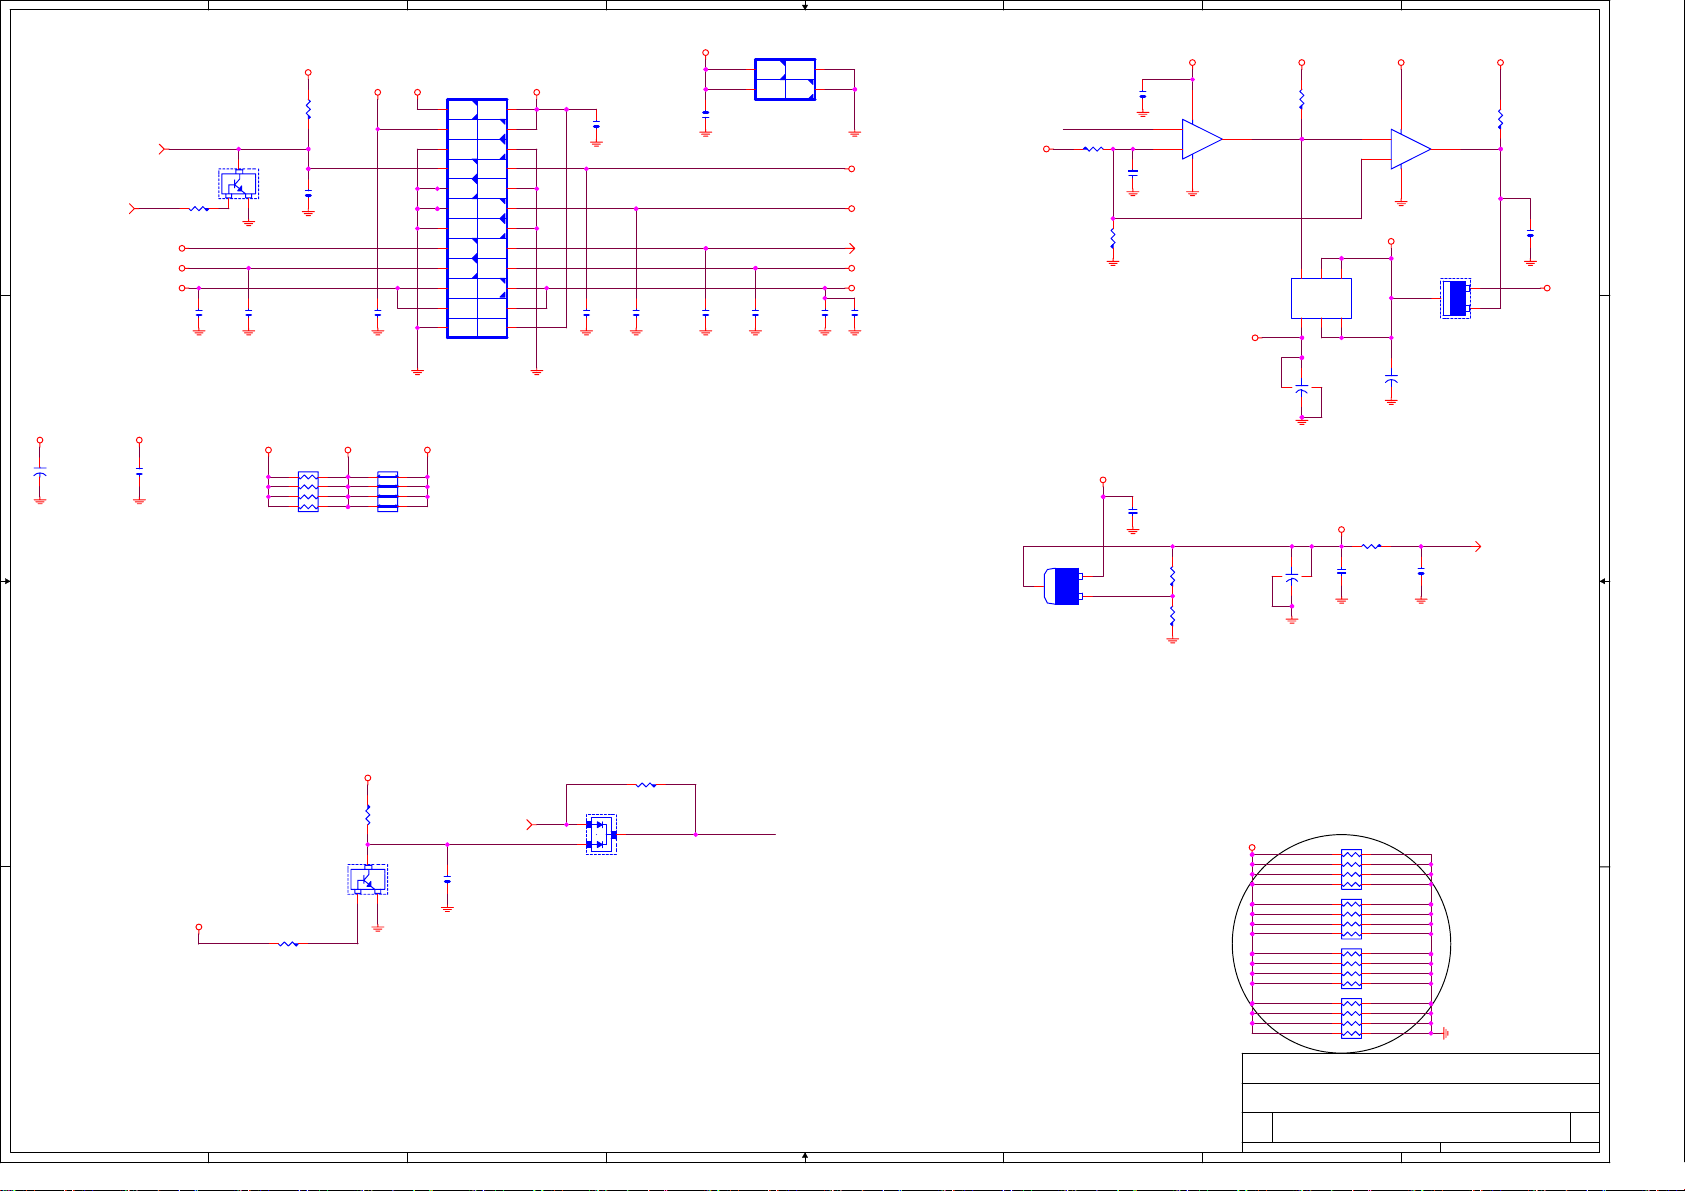This screenshot has width=1685, height=1191.
Task: Click the input port arrow above the upper-left transistor
Action: [162, 149]
